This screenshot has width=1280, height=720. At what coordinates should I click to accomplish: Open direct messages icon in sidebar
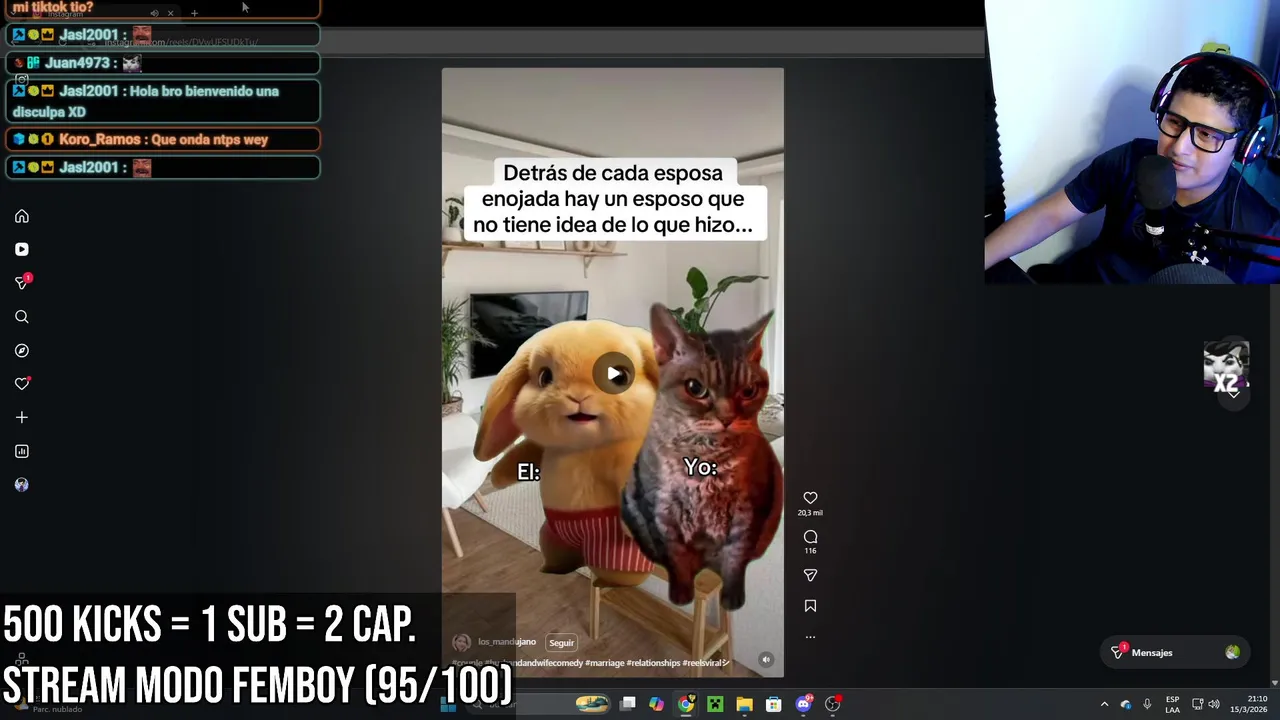coord(22,283)
